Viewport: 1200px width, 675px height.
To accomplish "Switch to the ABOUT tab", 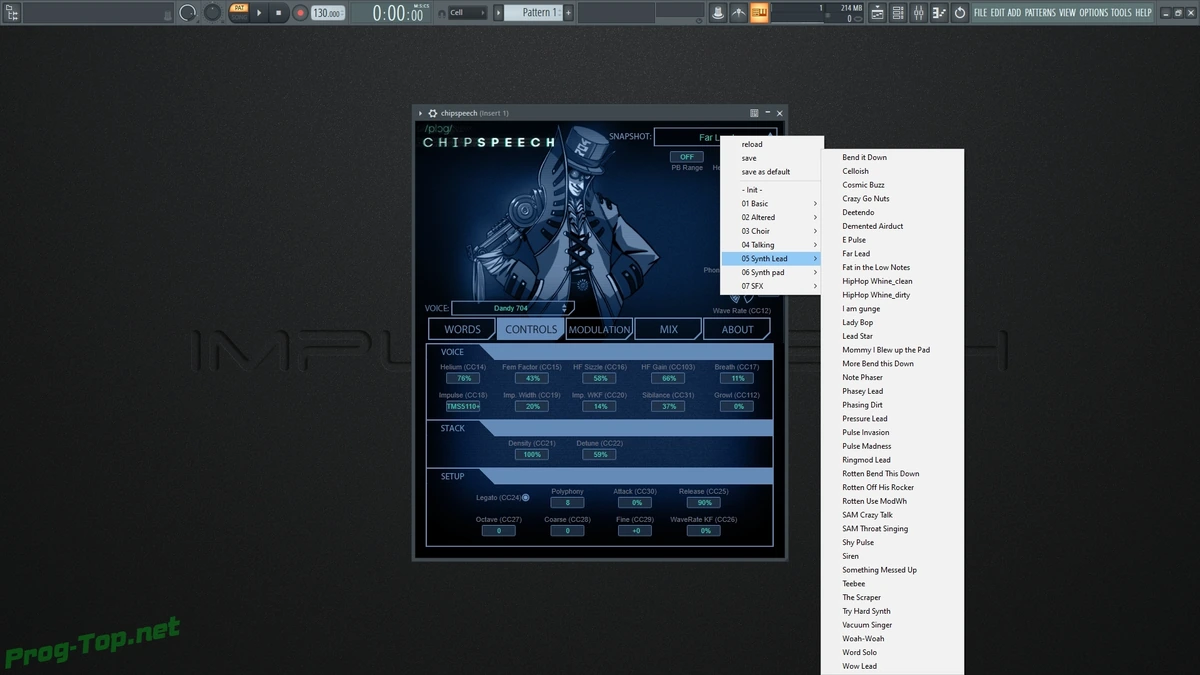I will pos(737,329).
